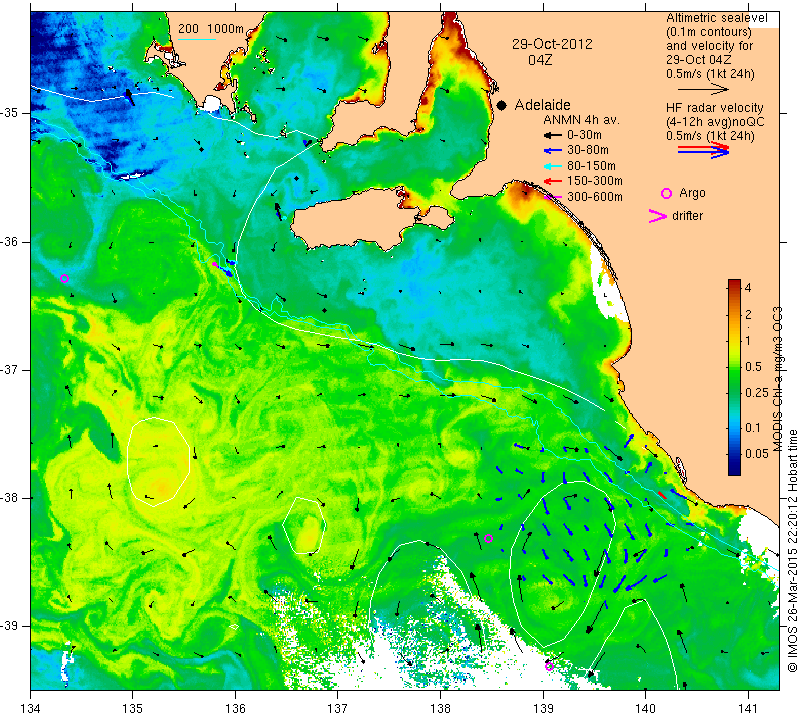
Task: Click the '200 1000m' depth contour label
Action: tap(211, 29)
